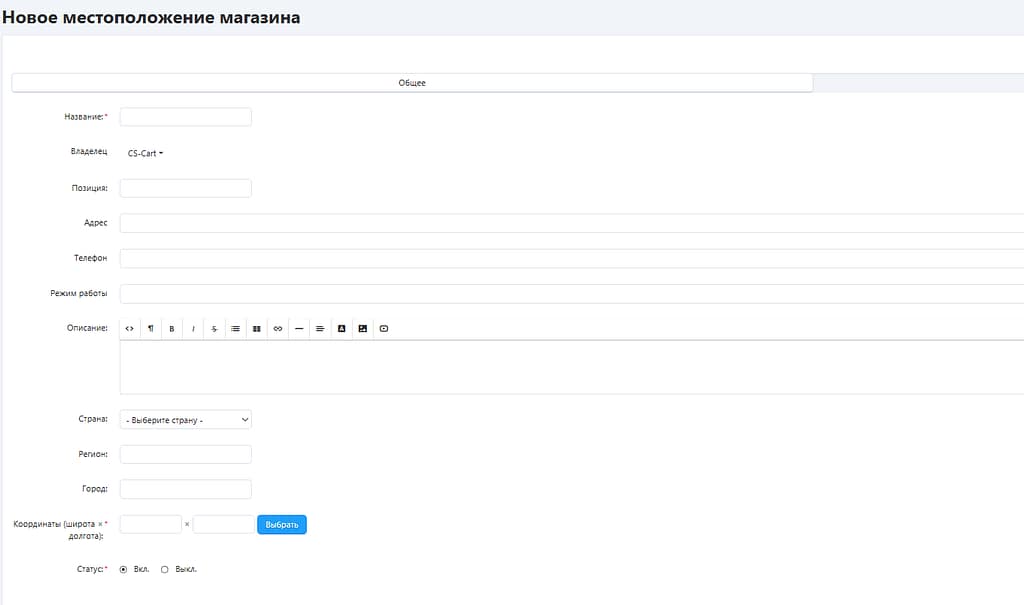This screenshot has width=1024, height=605.
Task: Switch to the 'Общее' tab
Action: [412, 83]
